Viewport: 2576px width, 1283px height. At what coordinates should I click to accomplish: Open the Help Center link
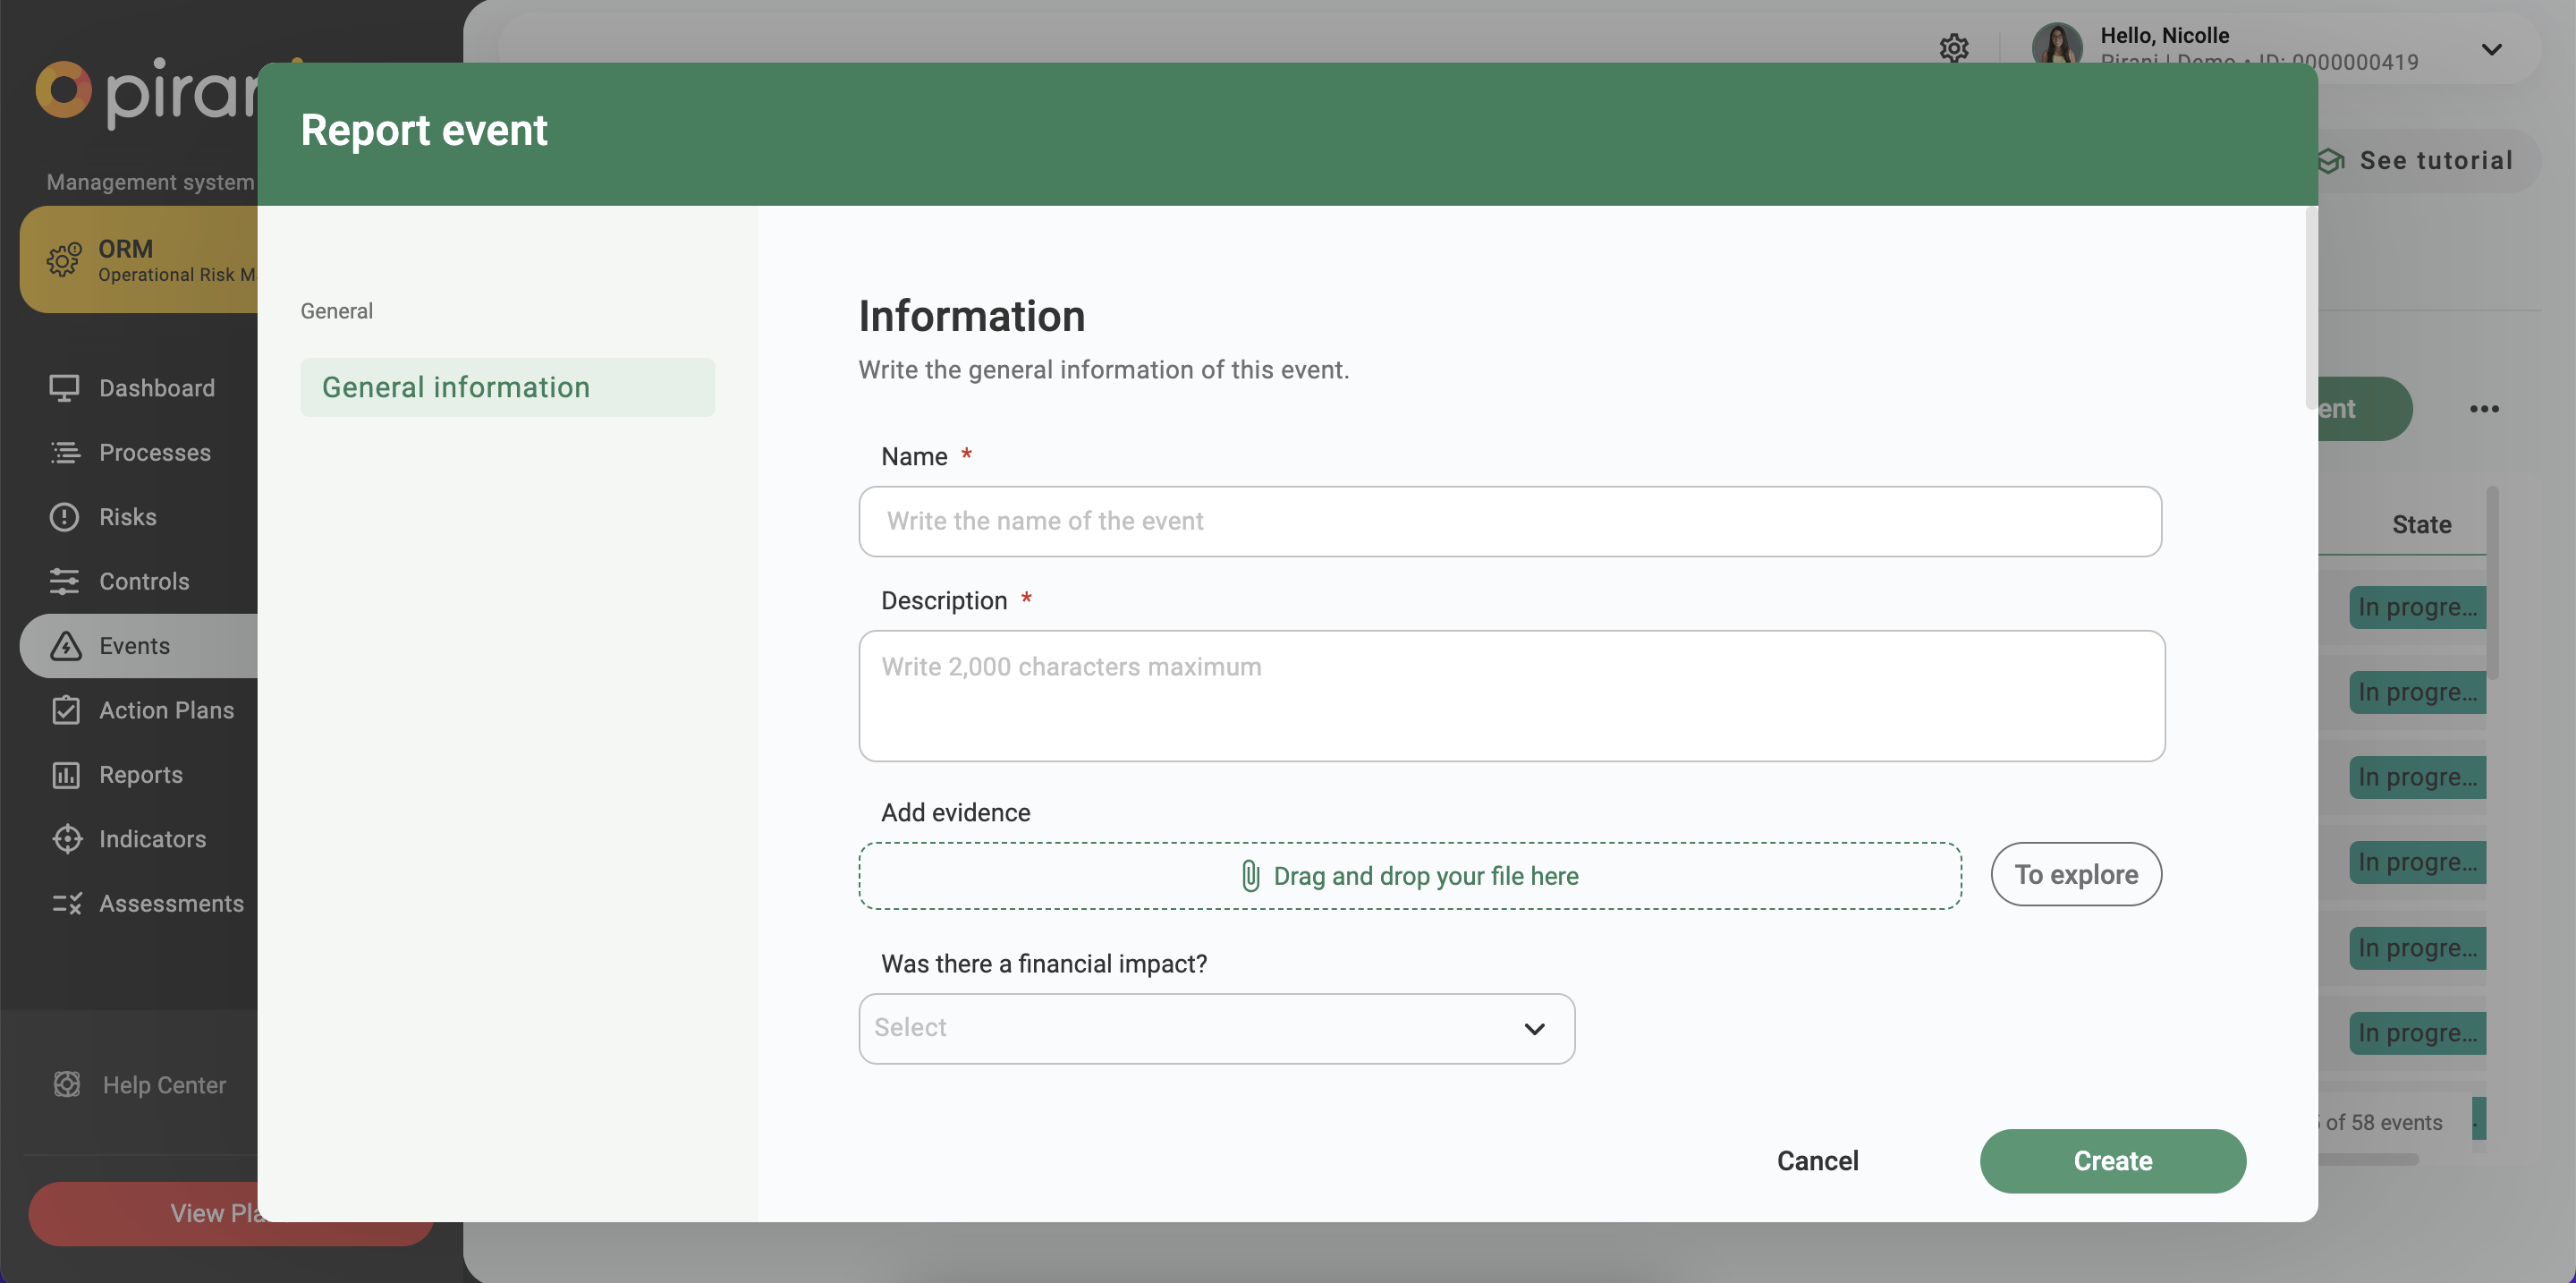pos(164,1085)
